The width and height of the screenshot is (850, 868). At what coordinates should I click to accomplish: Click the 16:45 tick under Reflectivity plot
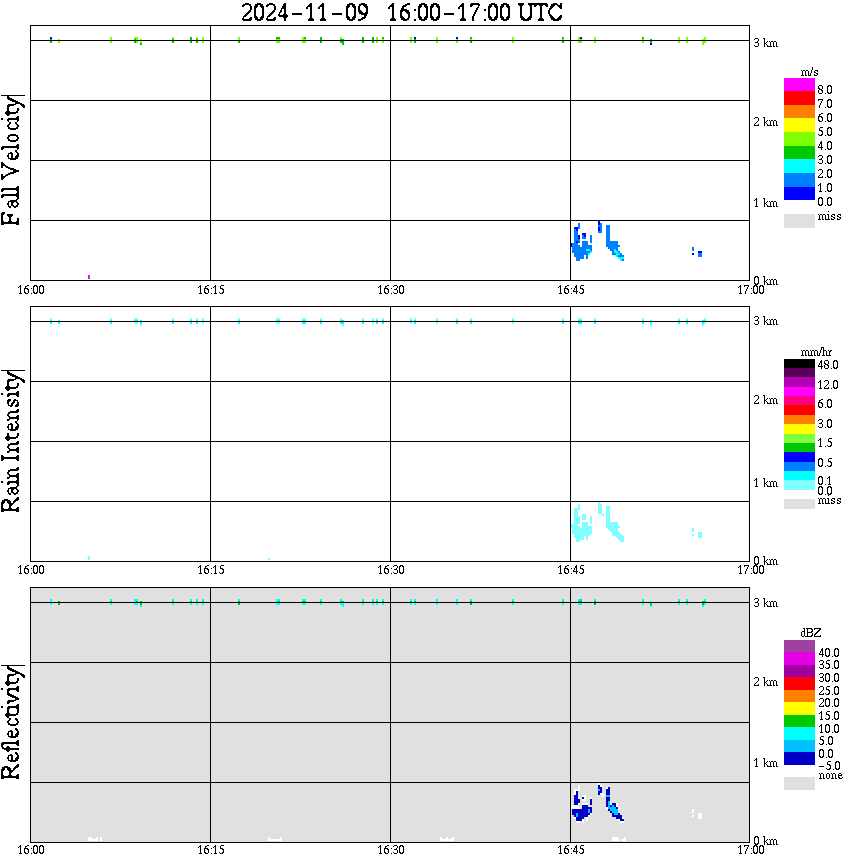tap(570, 850)
